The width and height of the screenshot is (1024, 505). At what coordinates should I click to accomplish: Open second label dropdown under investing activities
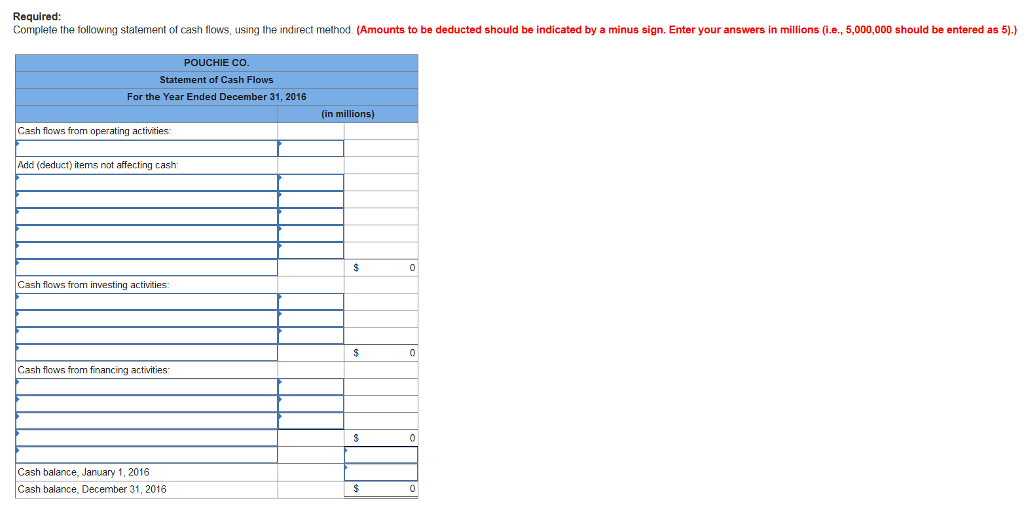pyautogui.click(x=147, y=318)
